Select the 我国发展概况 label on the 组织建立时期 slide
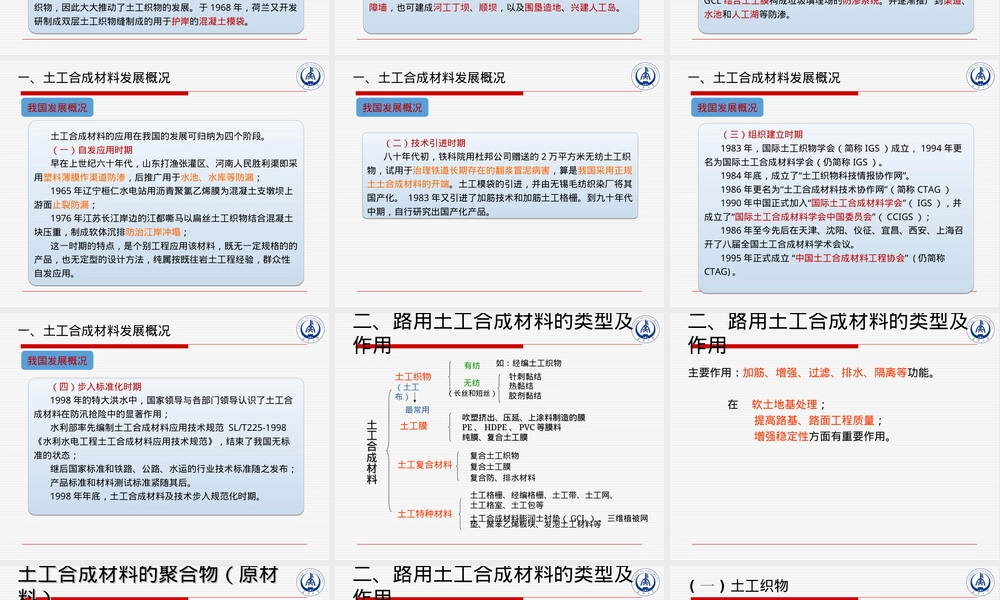 (727, 108)
